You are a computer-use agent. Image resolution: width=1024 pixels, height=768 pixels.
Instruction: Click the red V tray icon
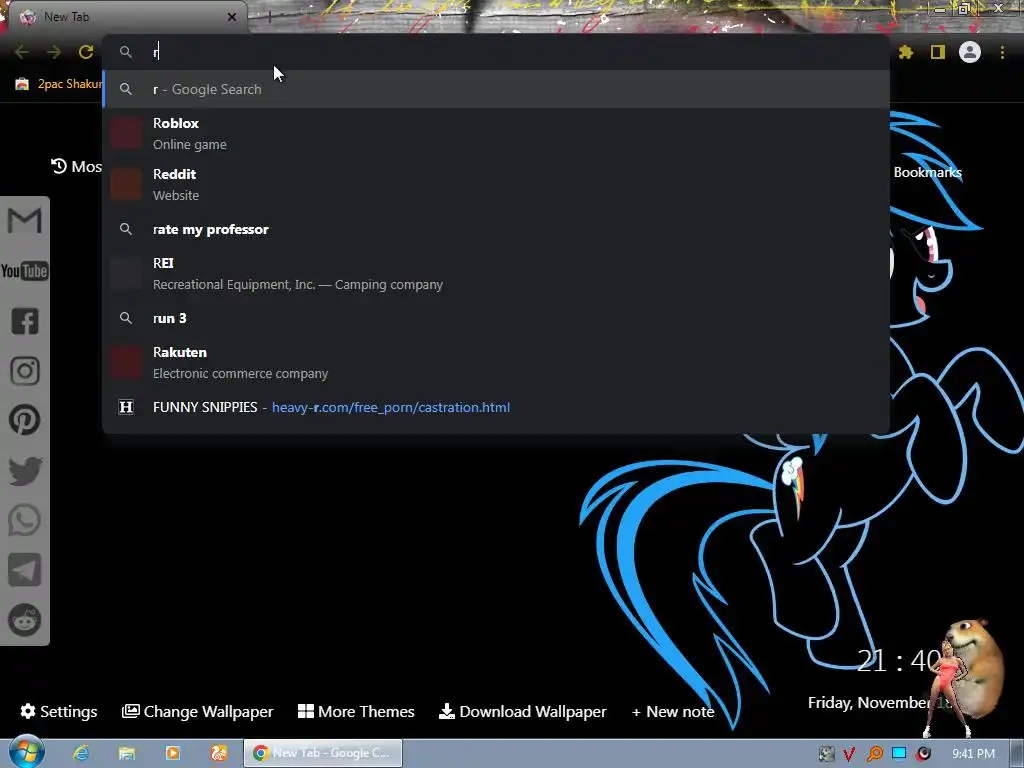tap(849, 754)
